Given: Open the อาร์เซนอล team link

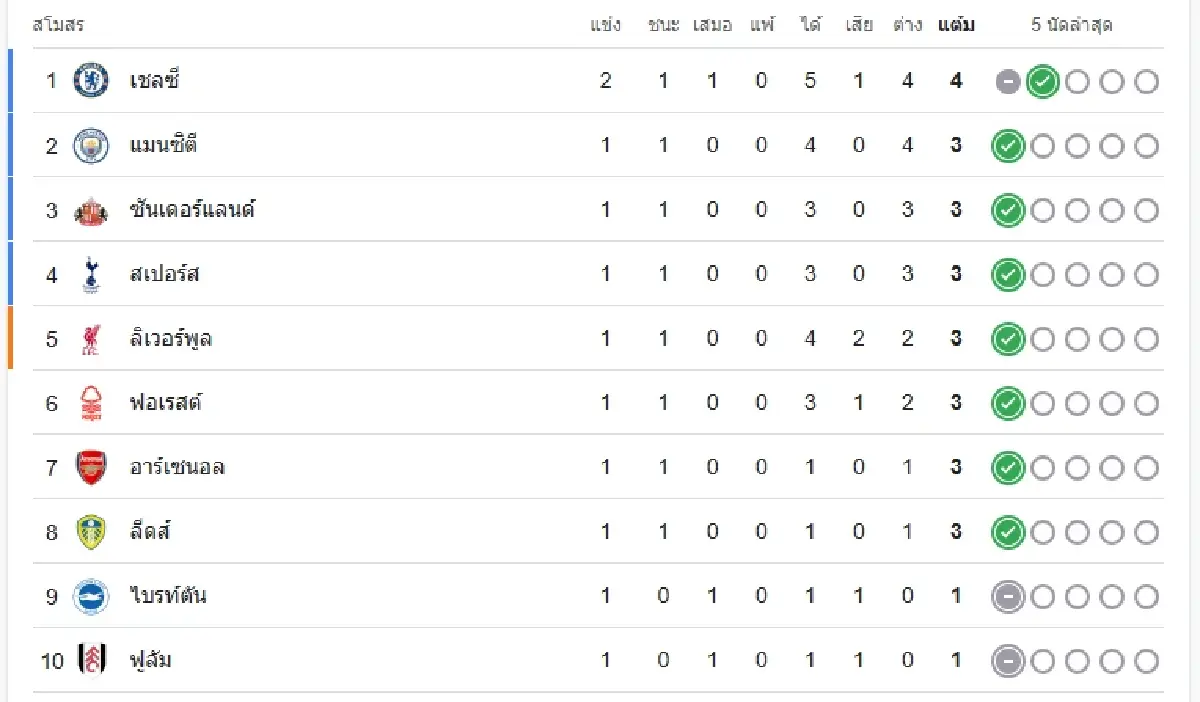Looking at the screenshot, I should [177, 468].
